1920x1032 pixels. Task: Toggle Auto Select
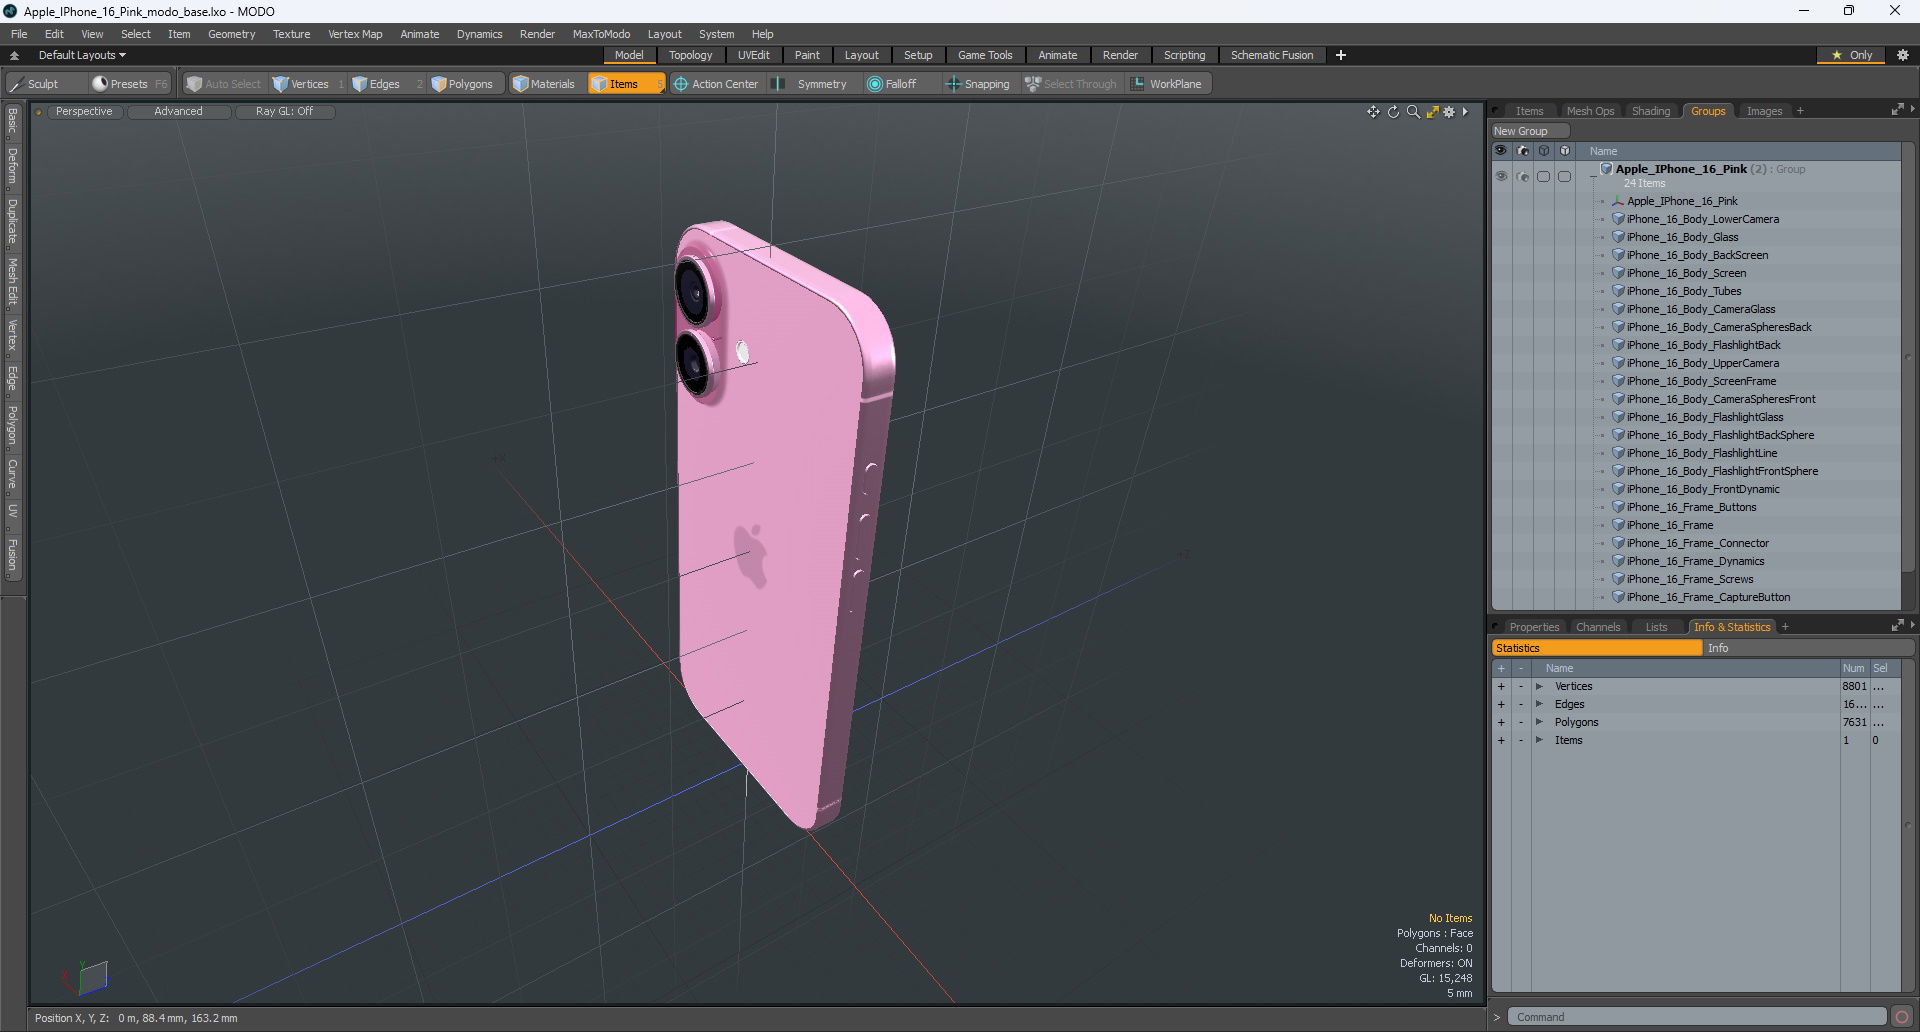click(224, 84)
